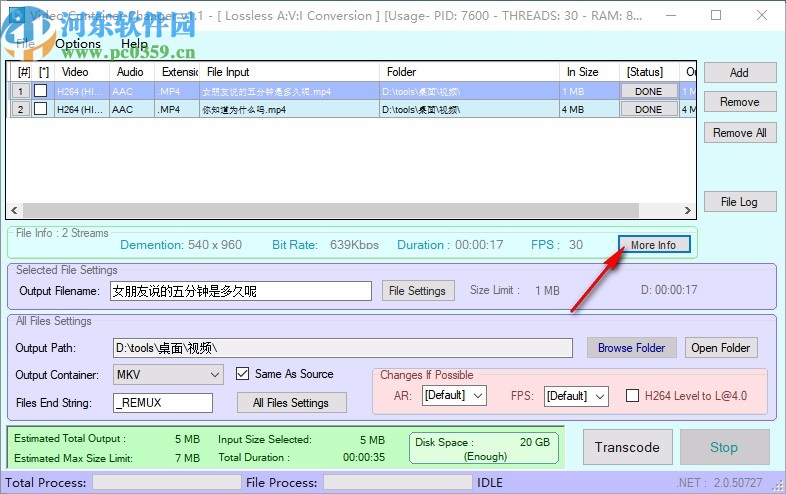
Task: Click the 4 MB size cell
Action: pyautogui.click(x=589, y=109)
